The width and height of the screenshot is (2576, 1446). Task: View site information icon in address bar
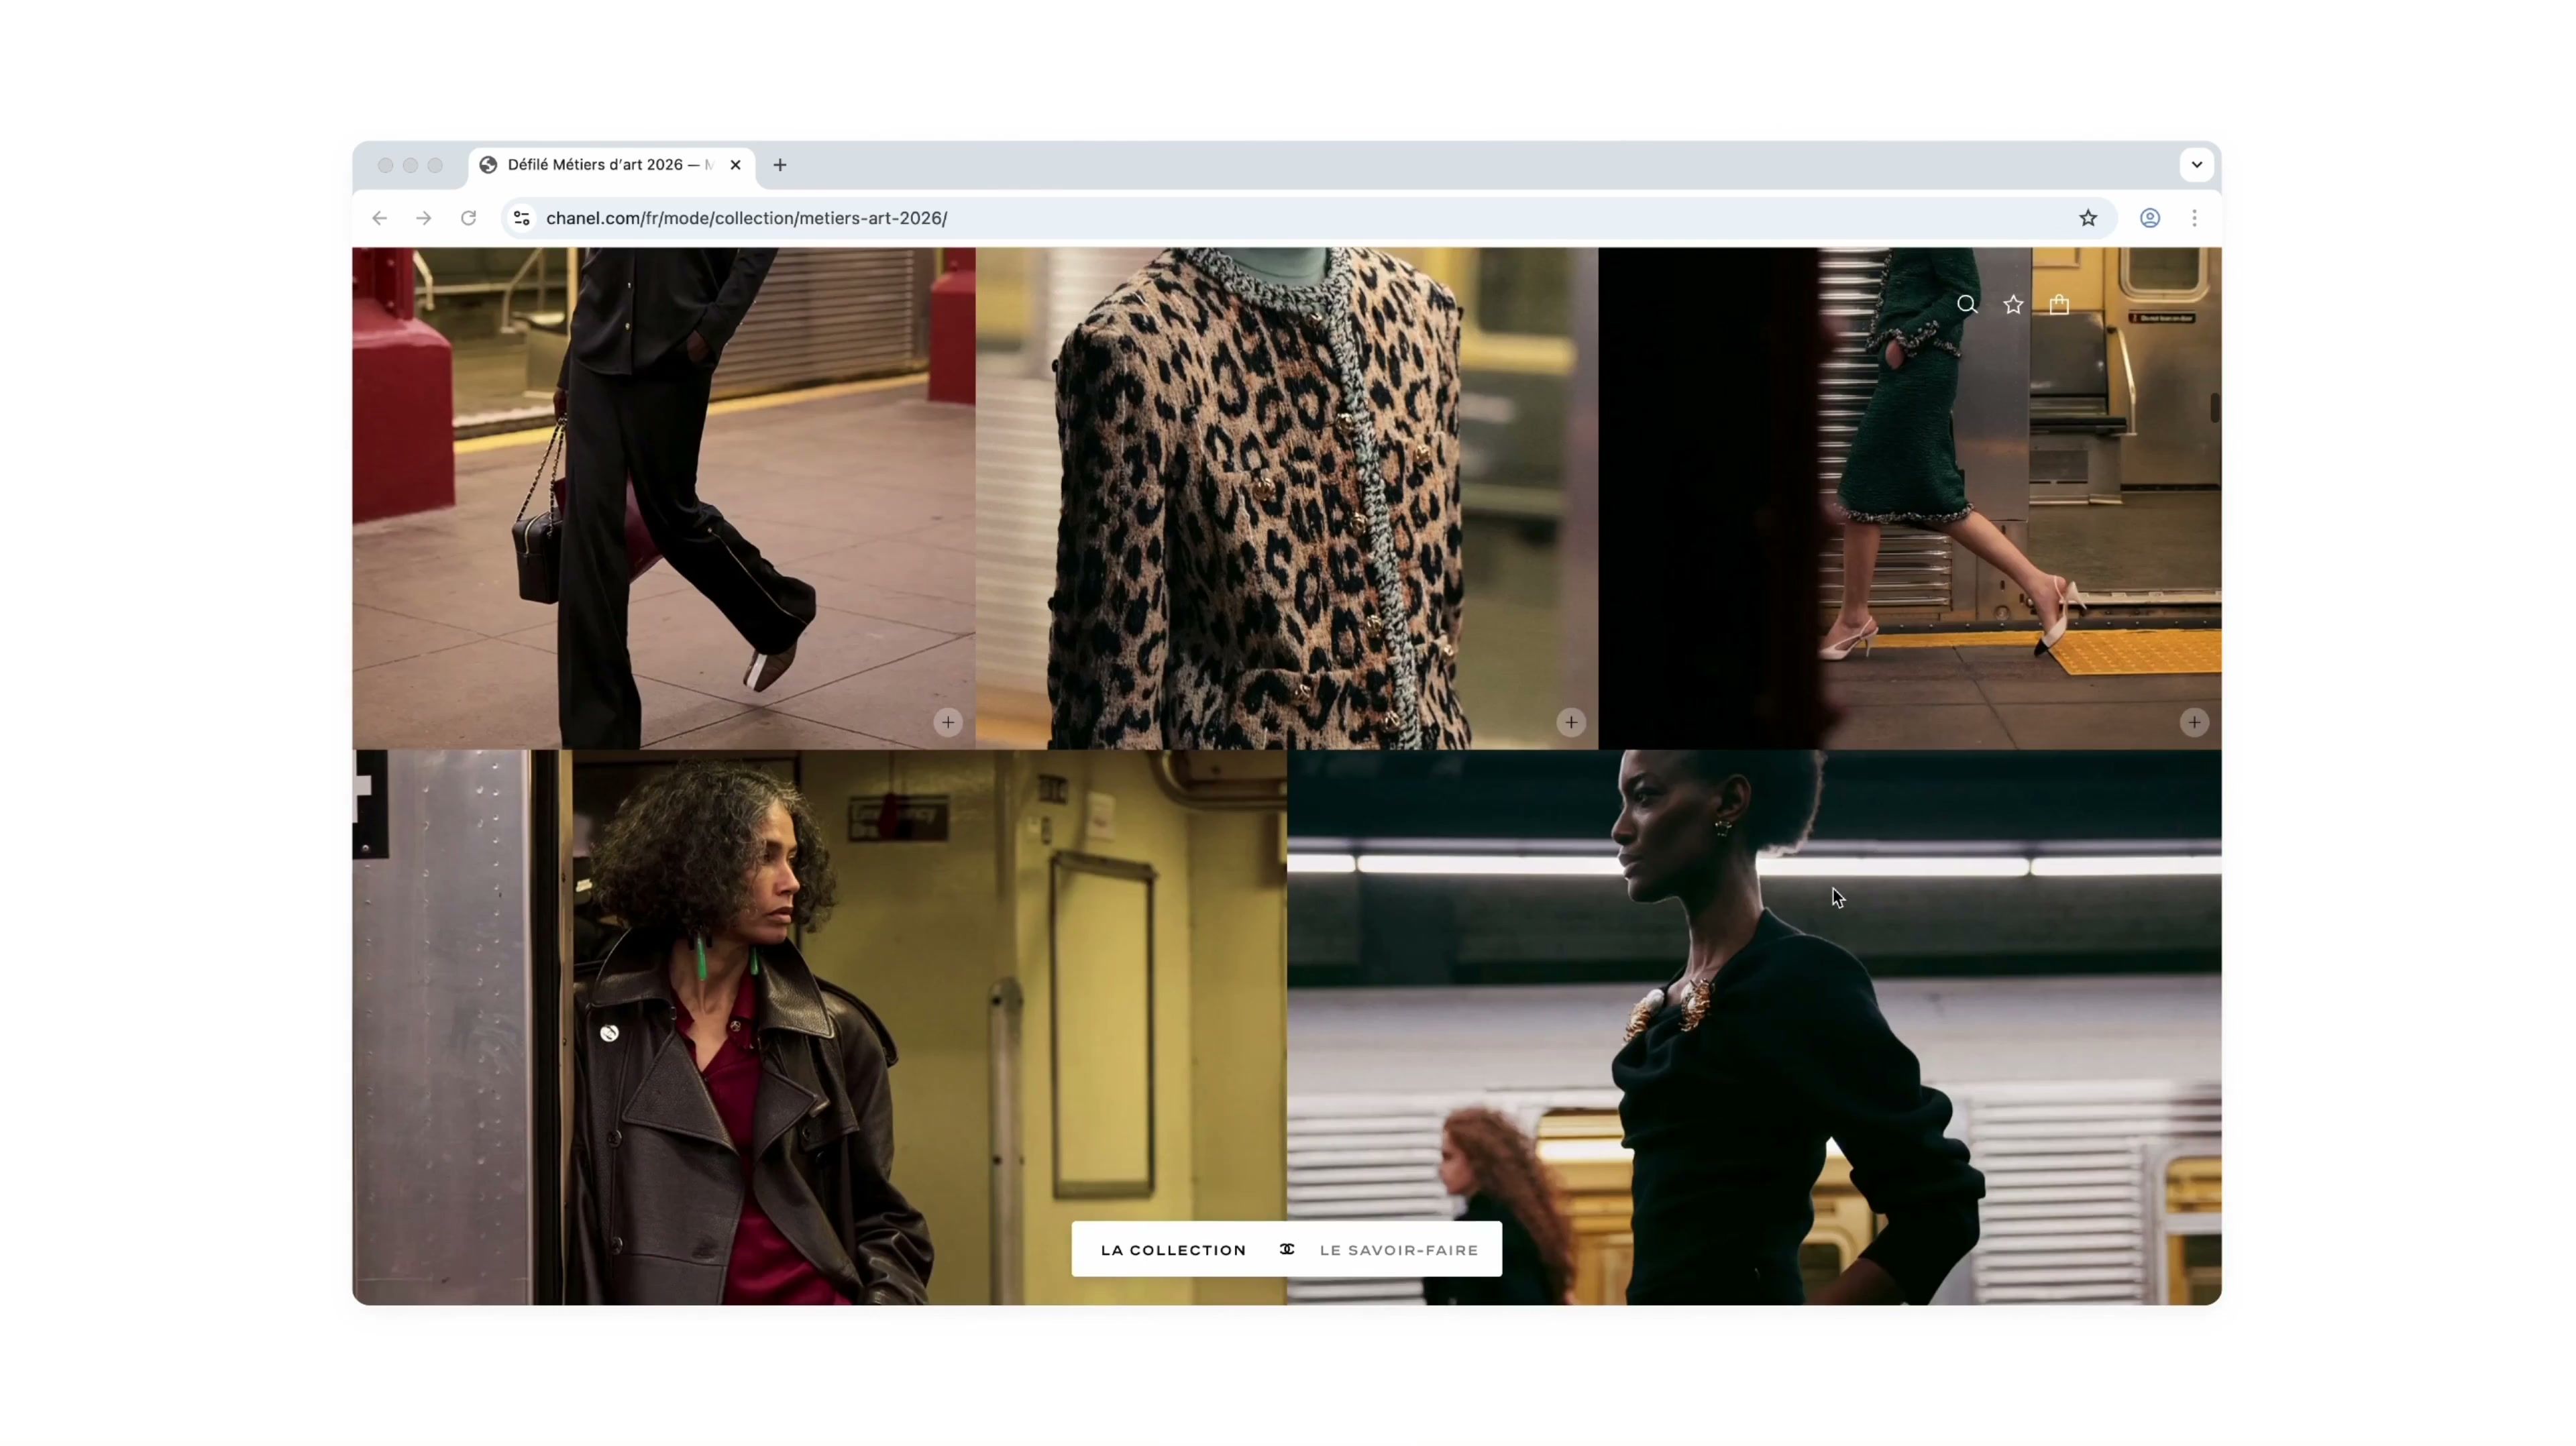(521, 218)
